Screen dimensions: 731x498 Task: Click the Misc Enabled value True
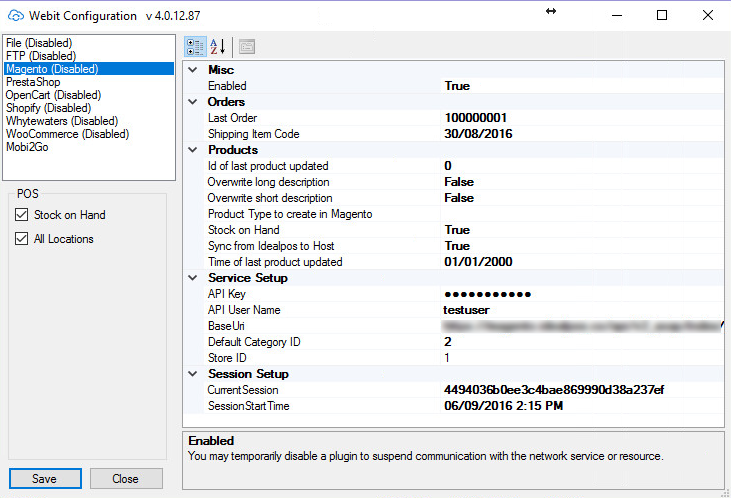[x=582, y=86]
